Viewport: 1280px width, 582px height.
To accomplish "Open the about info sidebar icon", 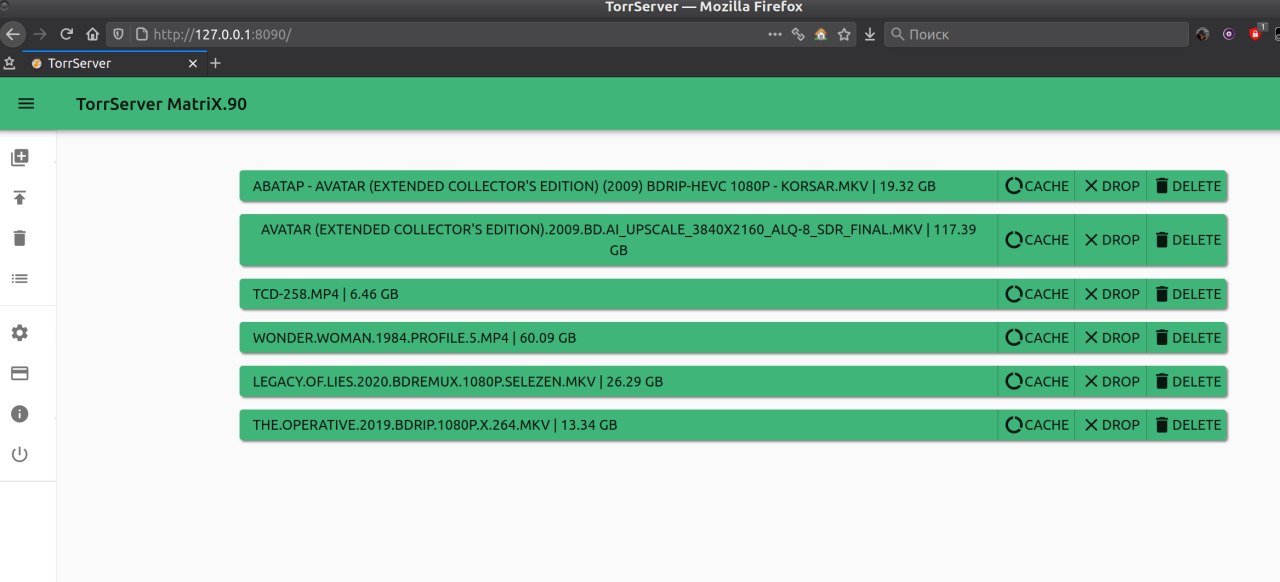I will coord(20,414).
